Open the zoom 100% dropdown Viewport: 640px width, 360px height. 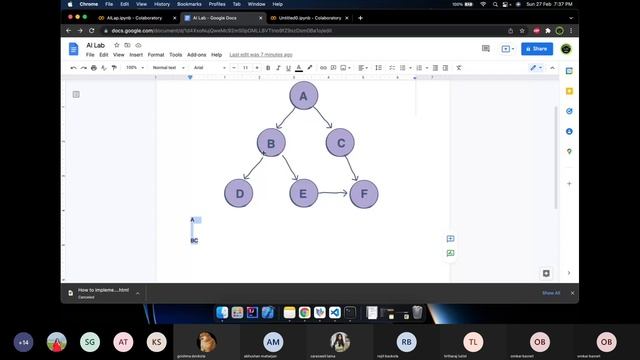tap(135, 68)
